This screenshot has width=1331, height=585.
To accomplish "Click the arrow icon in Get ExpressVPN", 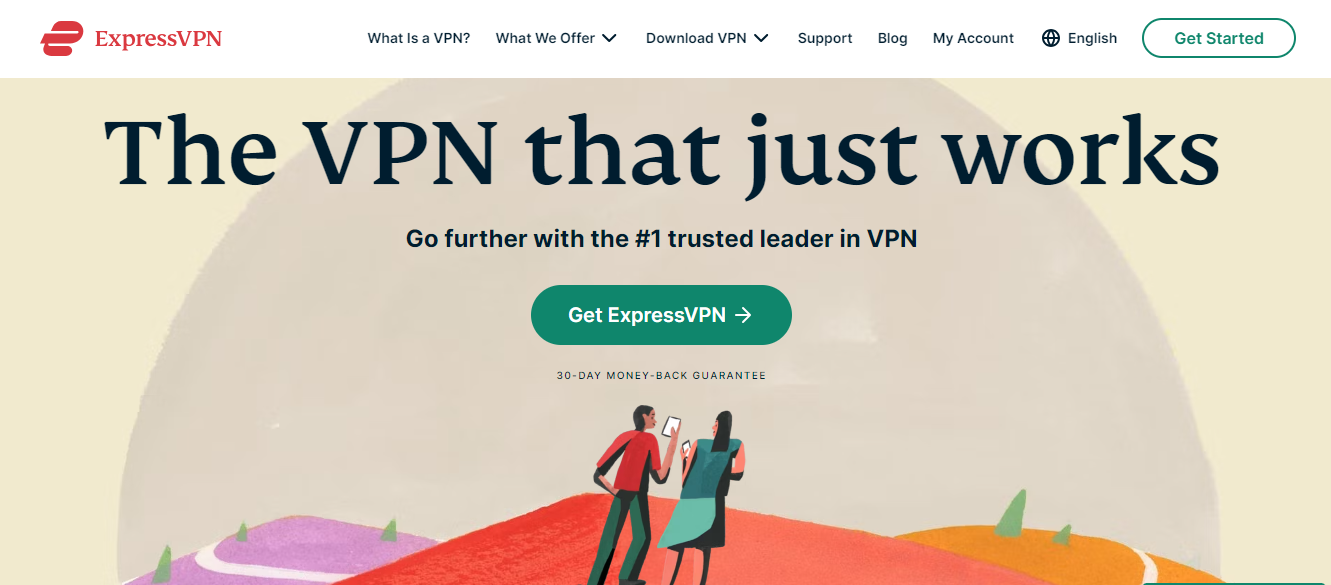I will pyautogui.click(x=743, y=315).
